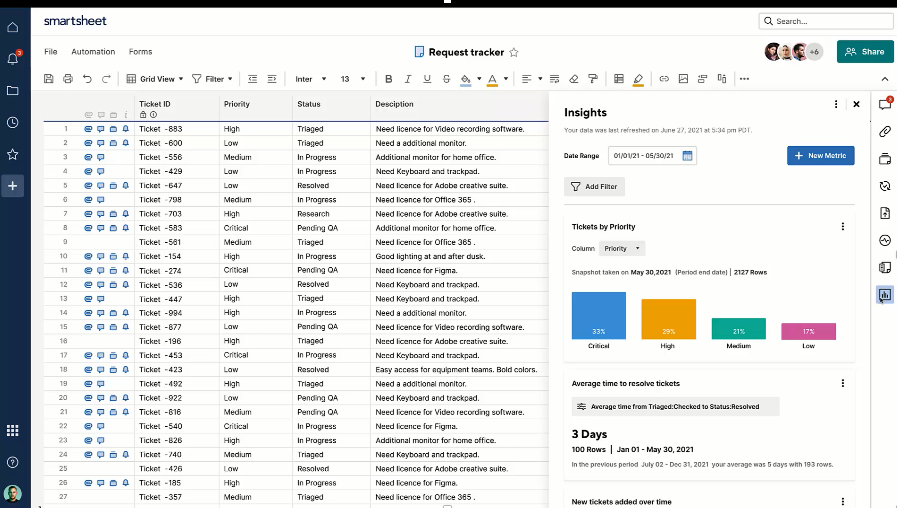Favorite the Request tracker sheet star
Screen dimensions: 897x508
click(514, 52)
